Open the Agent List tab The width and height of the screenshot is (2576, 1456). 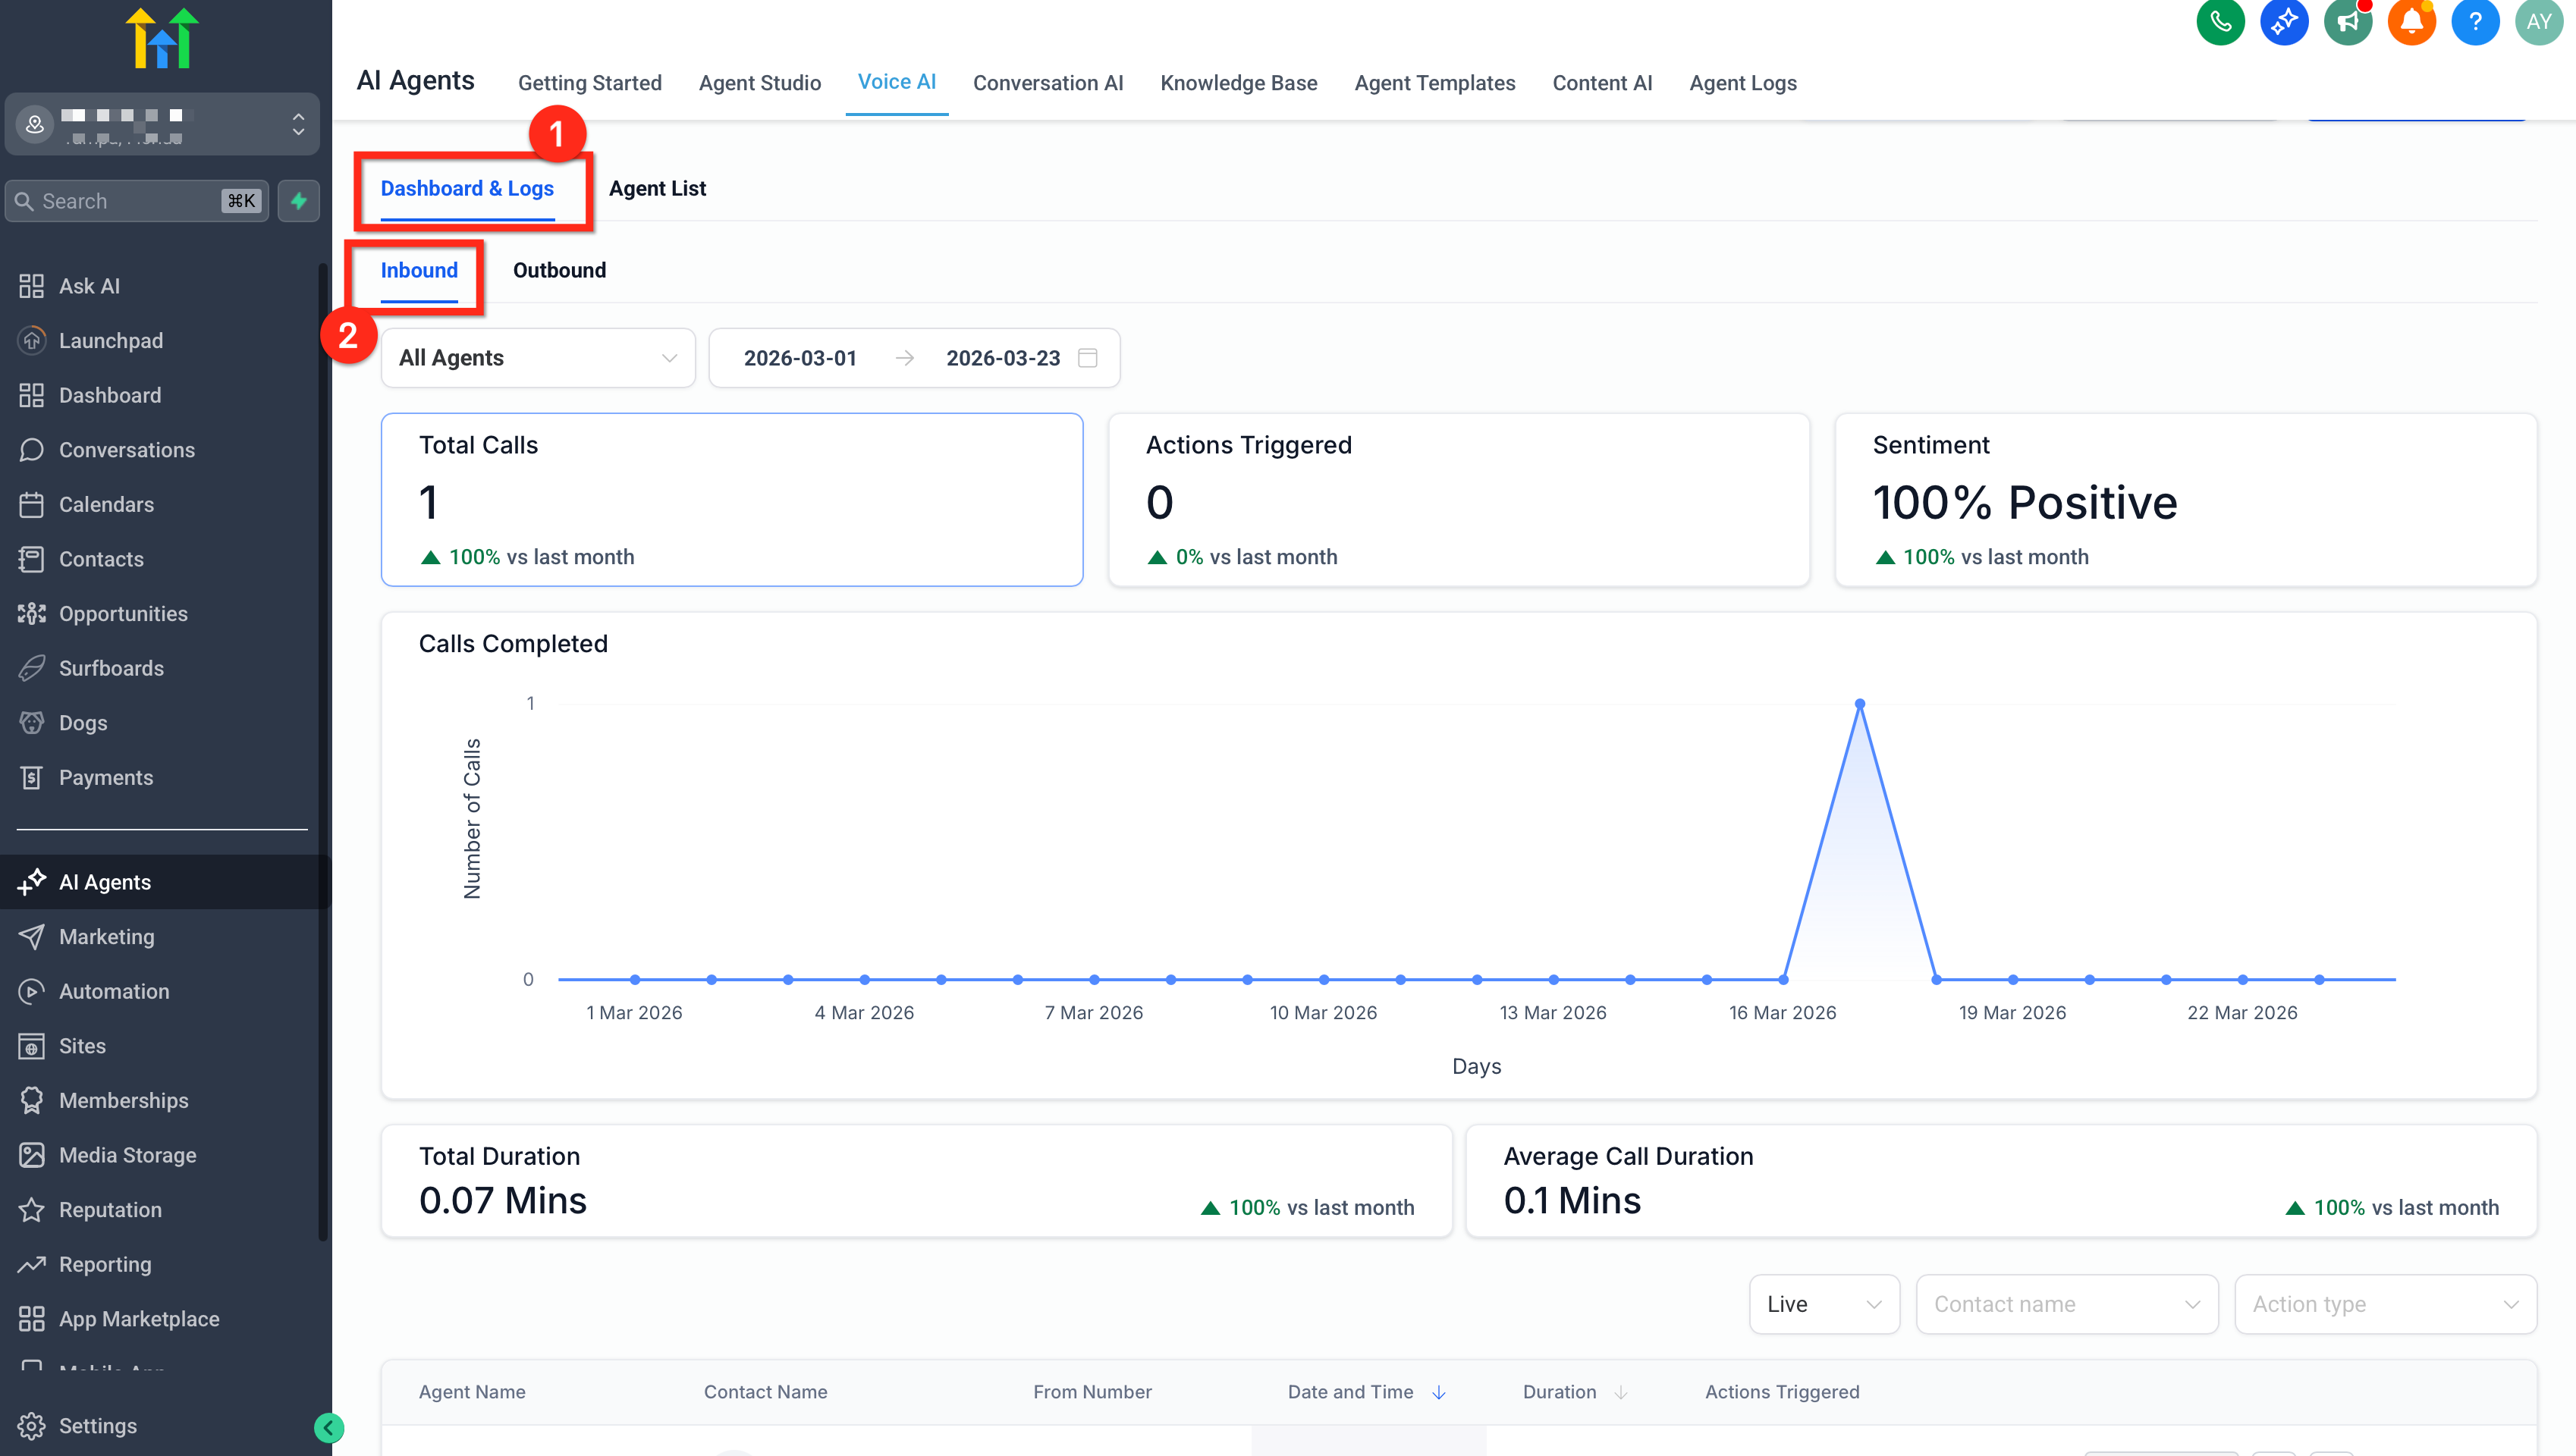tap(657, 188)
